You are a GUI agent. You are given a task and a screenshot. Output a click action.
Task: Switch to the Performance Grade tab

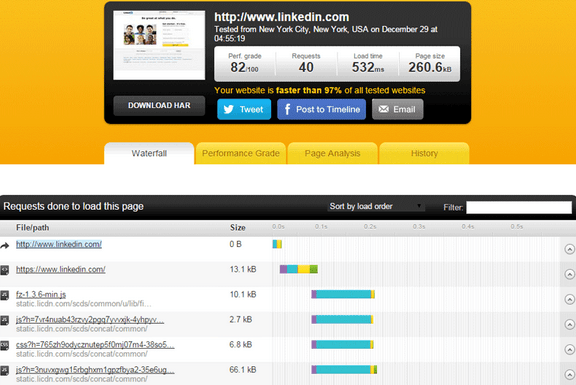click(x=241, y=153)
